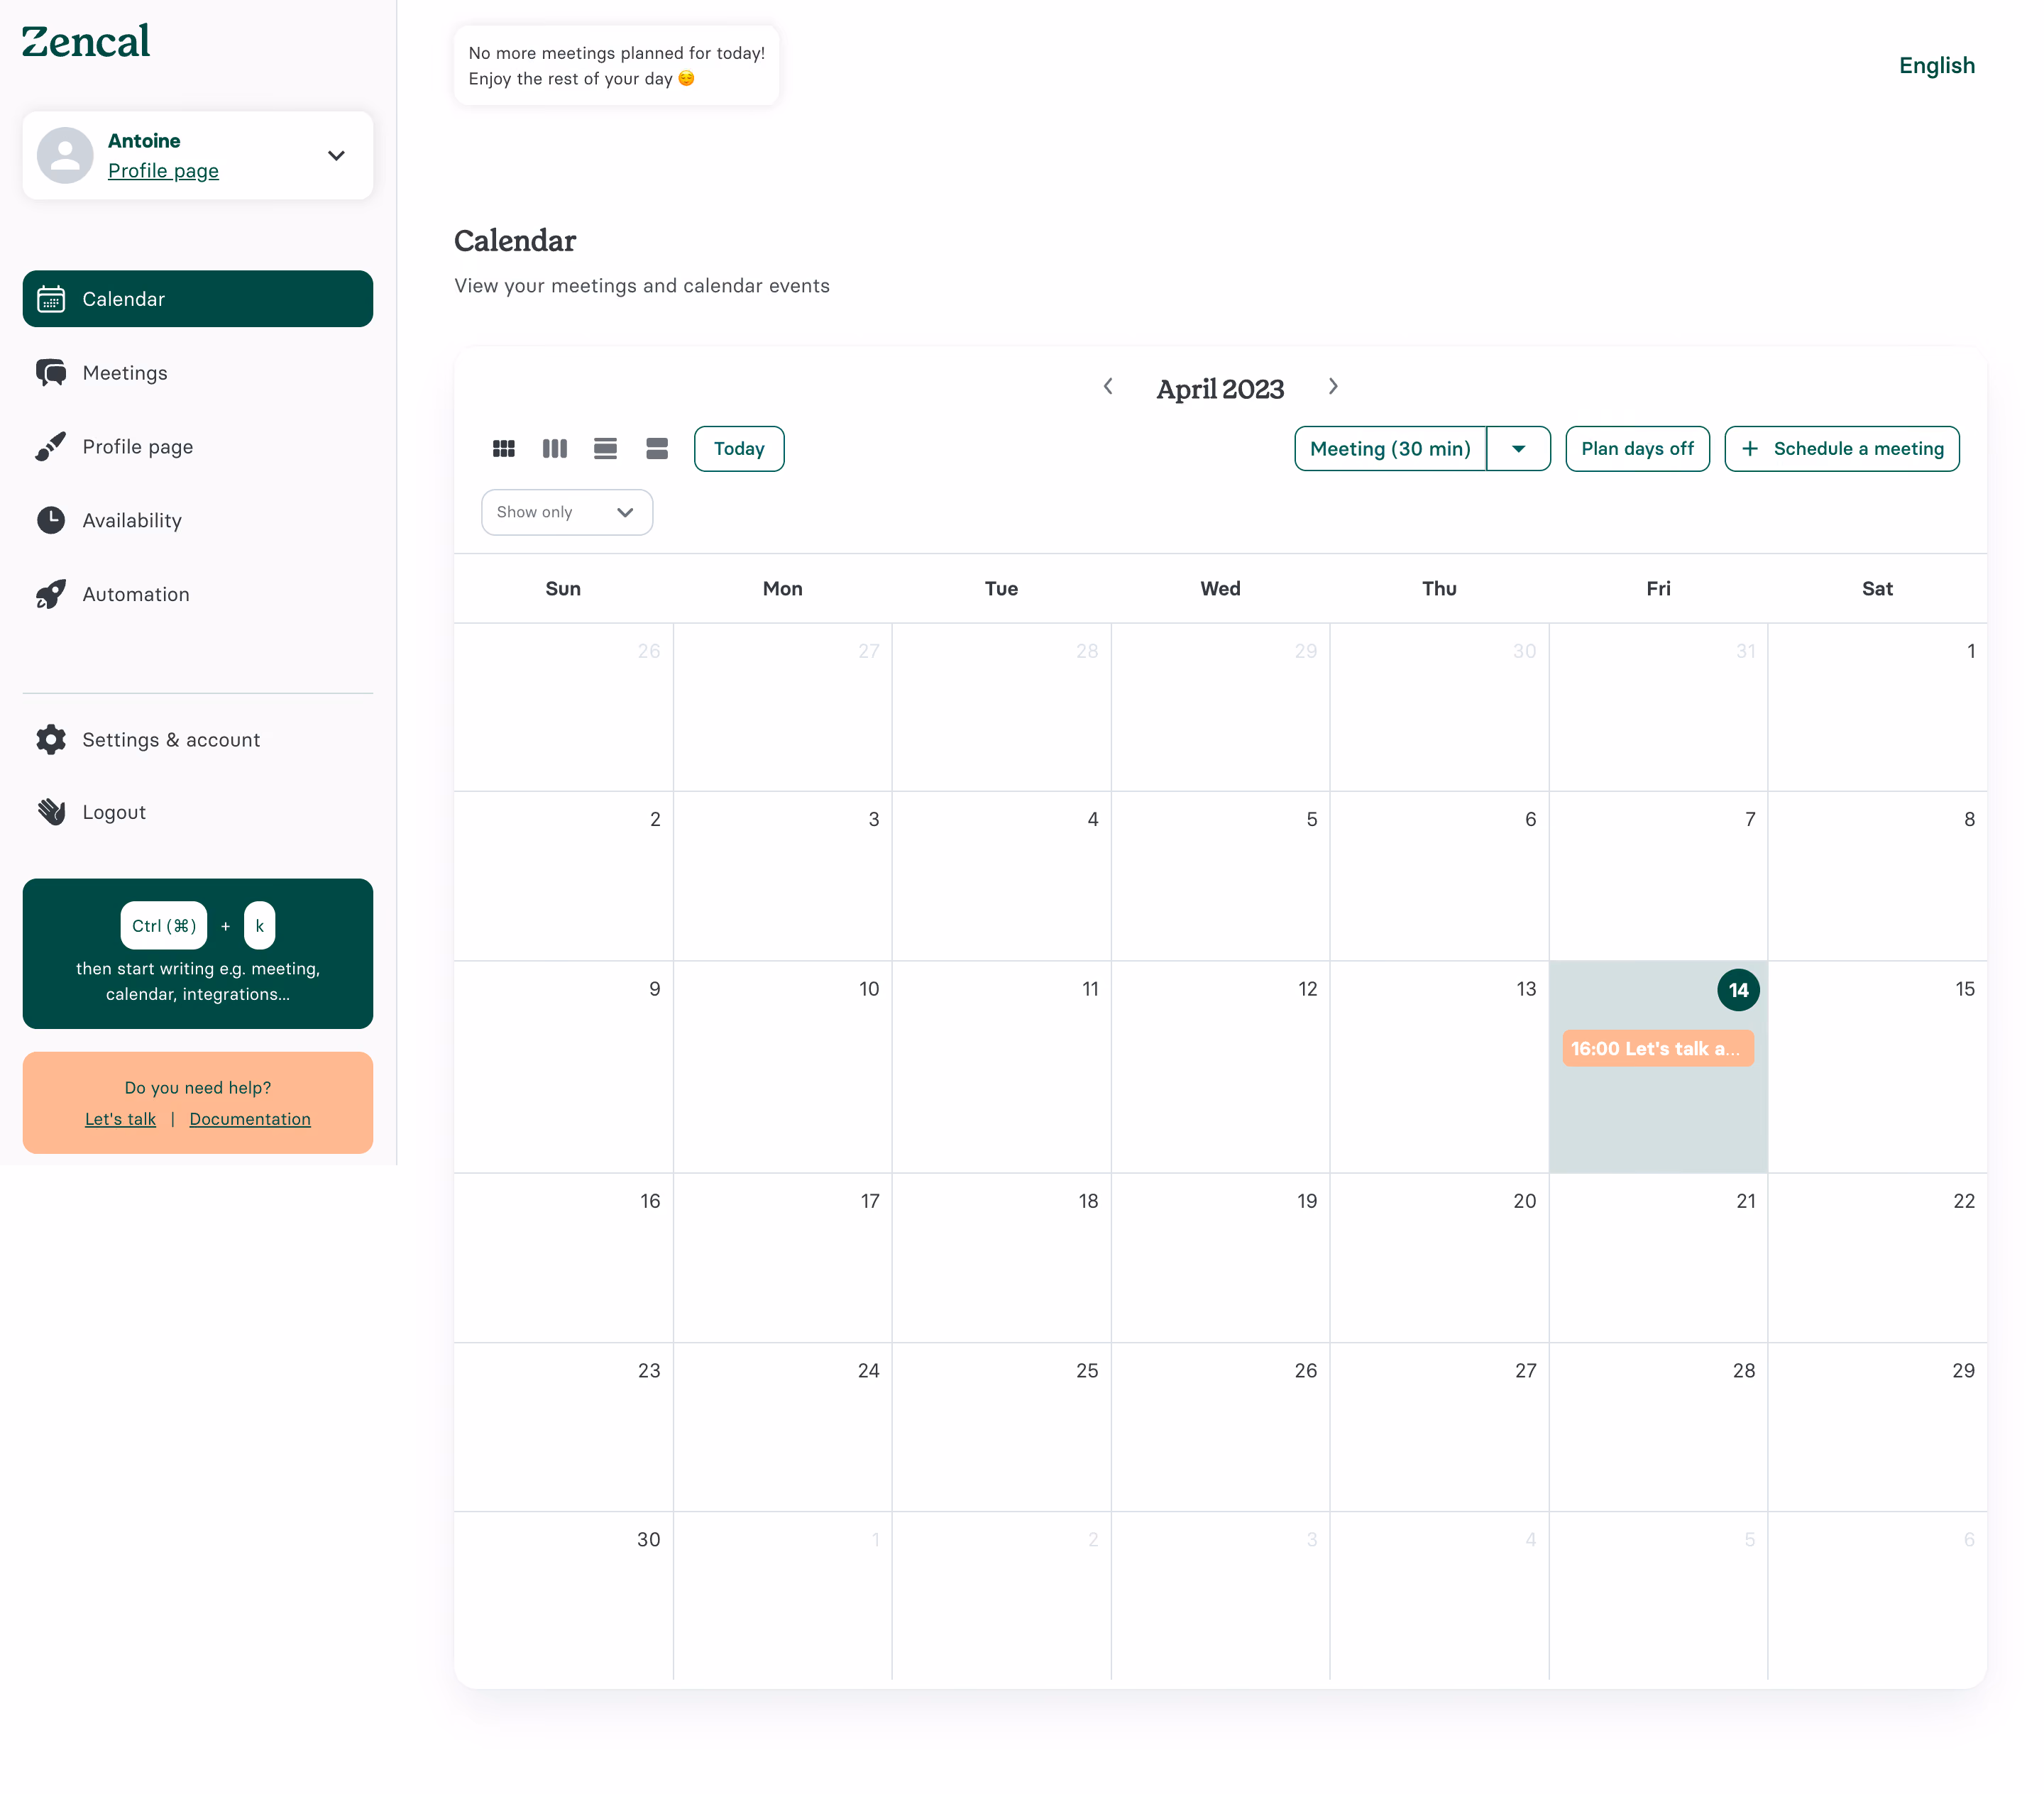Click the Meeting (30 min) button
This screenshot has height=1794, width=2044.
[x=1390, y=449]
